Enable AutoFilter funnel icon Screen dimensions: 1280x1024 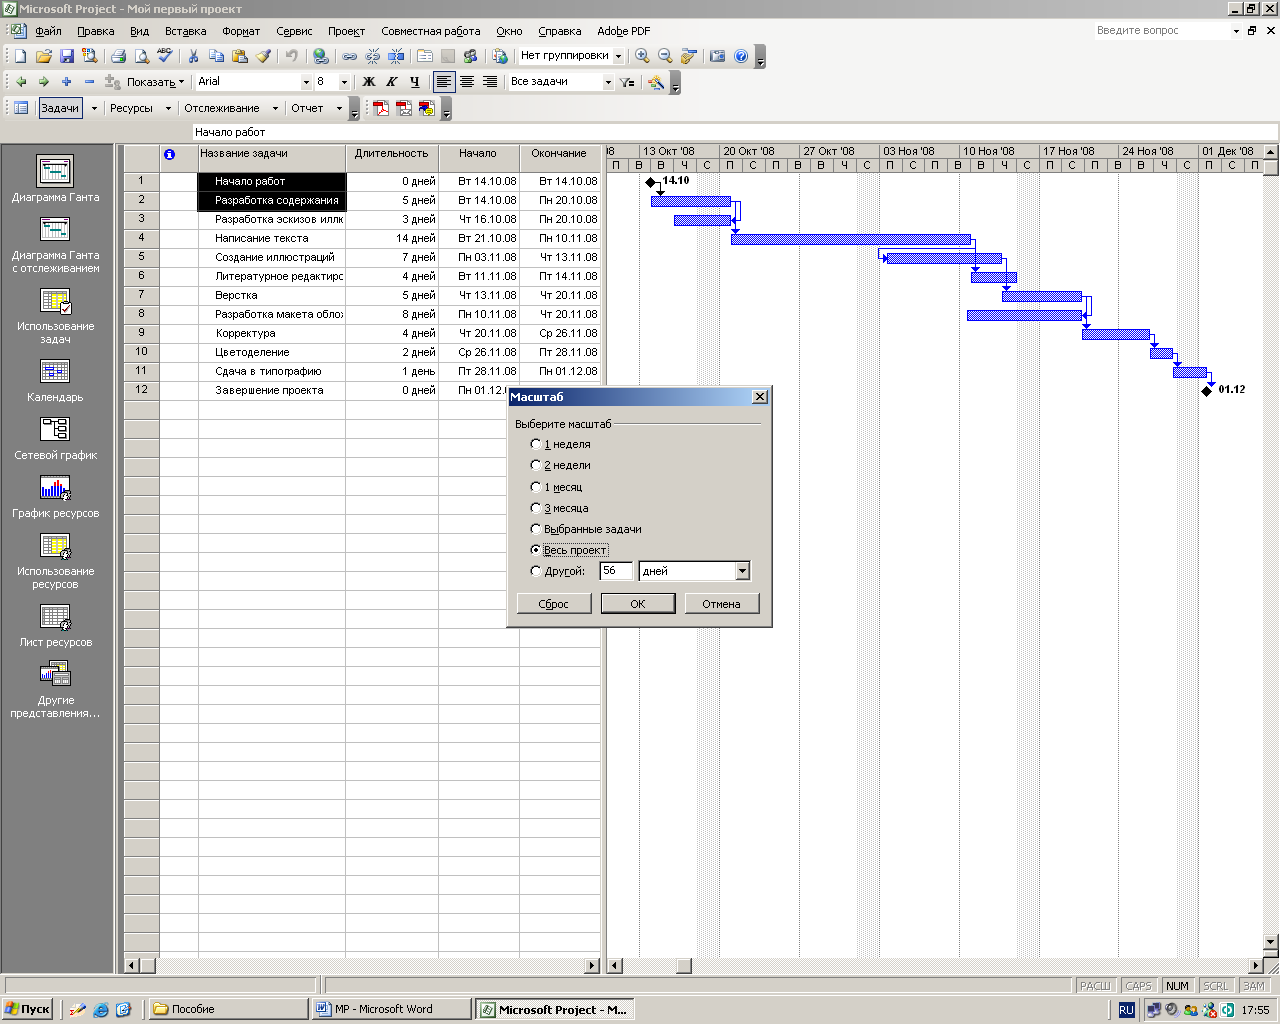click(x=627, y=82)
